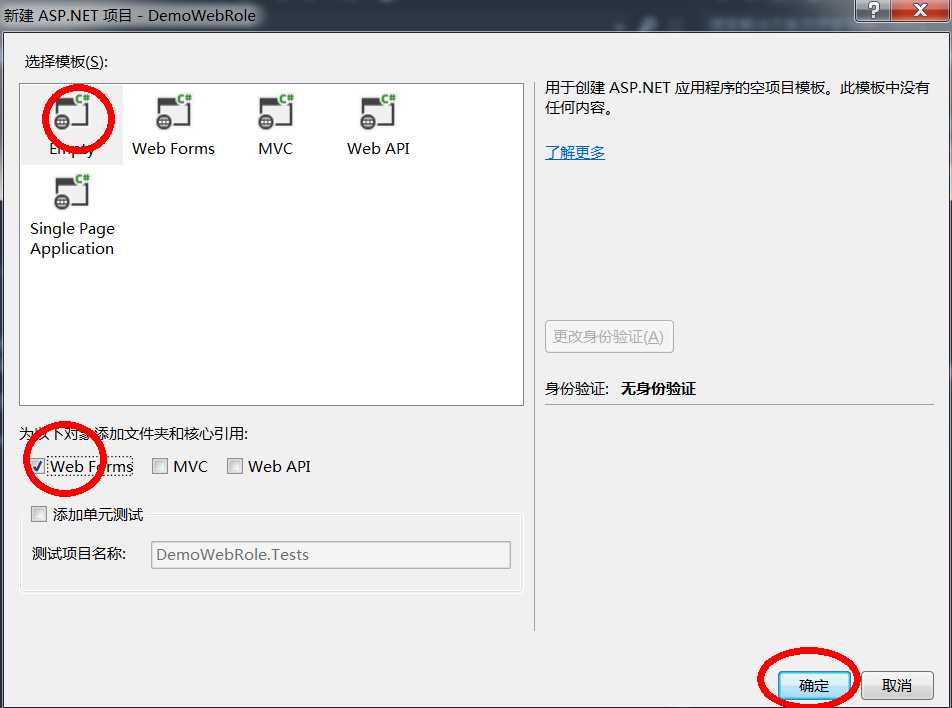This screenshot has width=952, height=708.
Task: Uncheck the Web Forms core references checkbox
Action: [x=38, y=466]
